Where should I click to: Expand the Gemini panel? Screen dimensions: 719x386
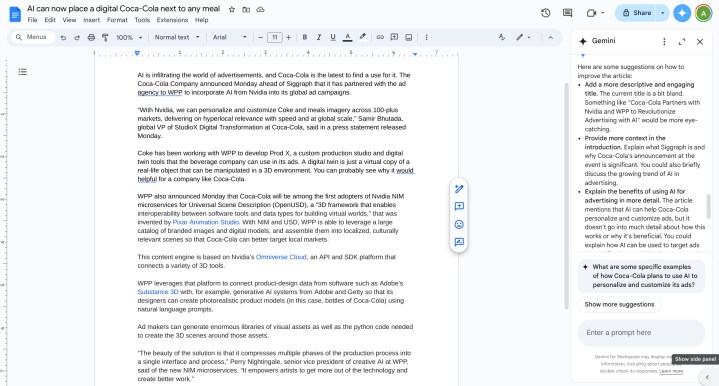(x=682, y=42)
